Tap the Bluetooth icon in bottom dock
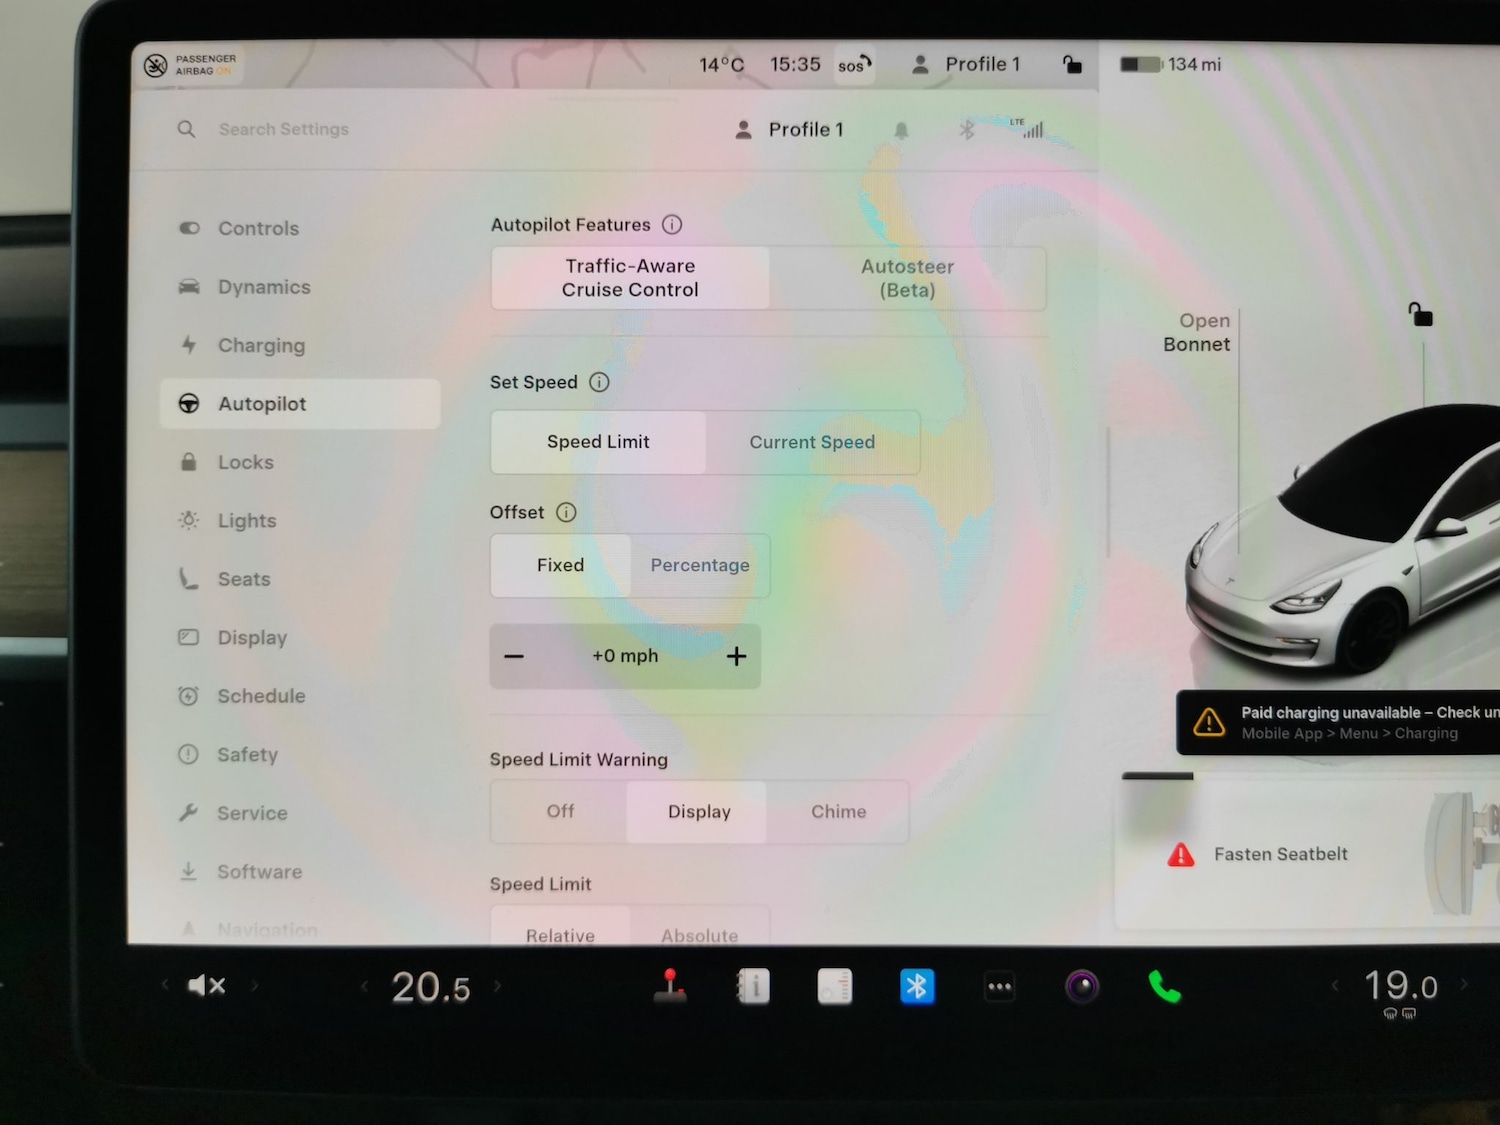The width and height of the screenshot is (1500, 1125). (x=917, y=987)
